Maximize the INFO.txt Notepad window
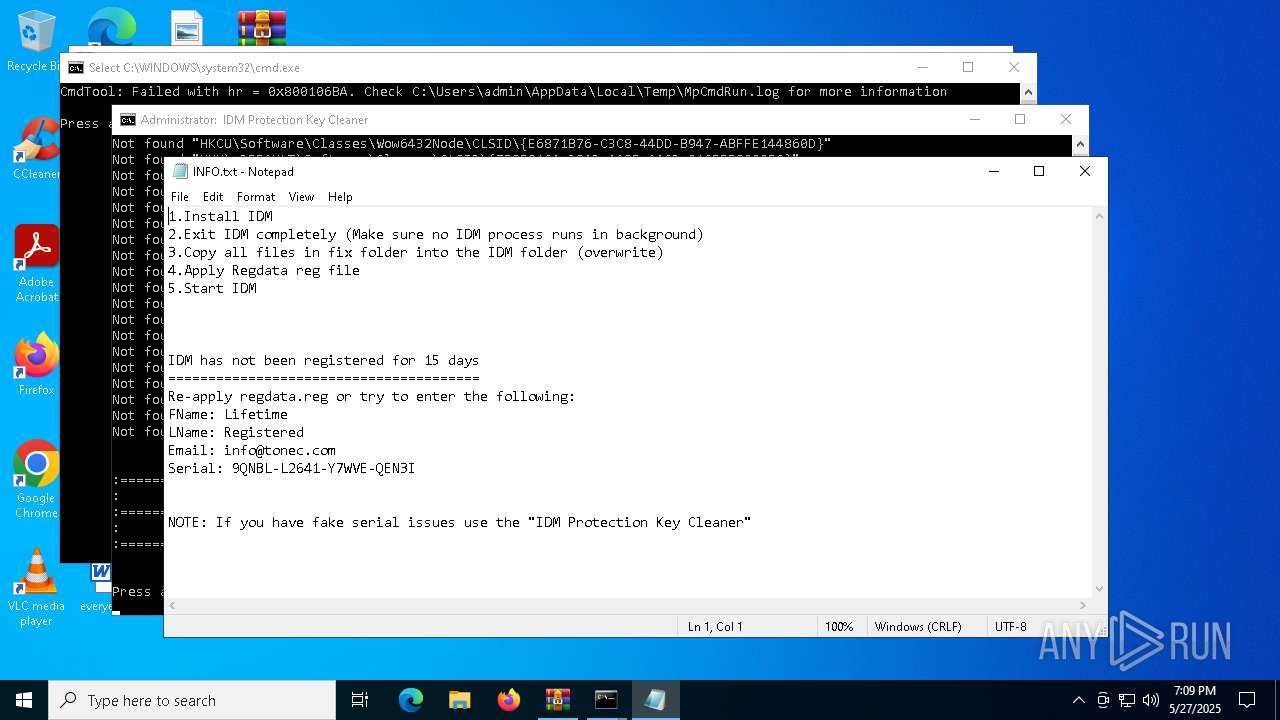The image size is (1280, 720). [x=1039, y=171]
